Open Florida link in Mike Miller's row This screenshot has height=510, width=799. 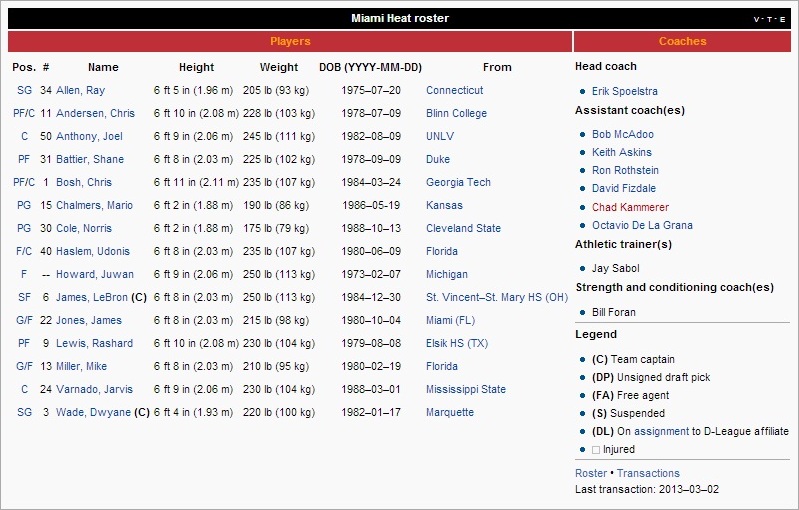[442, 366]
